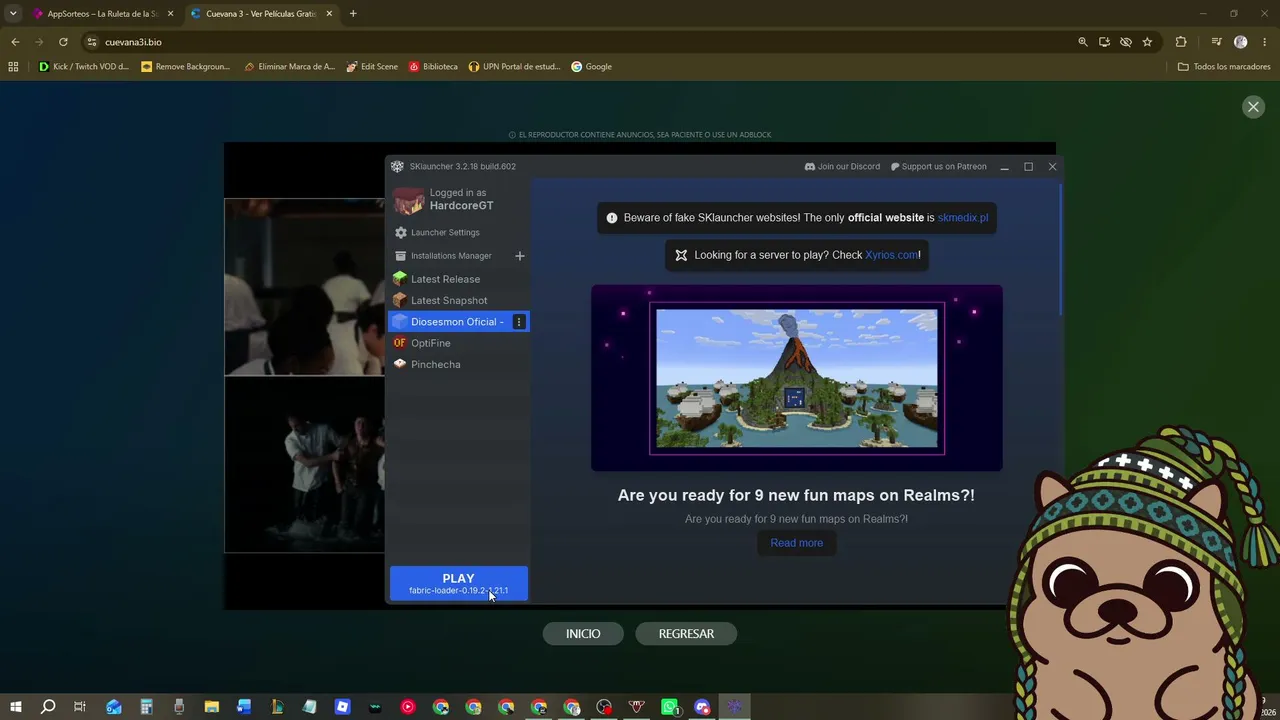Click Read more on Realms news
The image size is (1280, 720).
(x=797, y=543)
